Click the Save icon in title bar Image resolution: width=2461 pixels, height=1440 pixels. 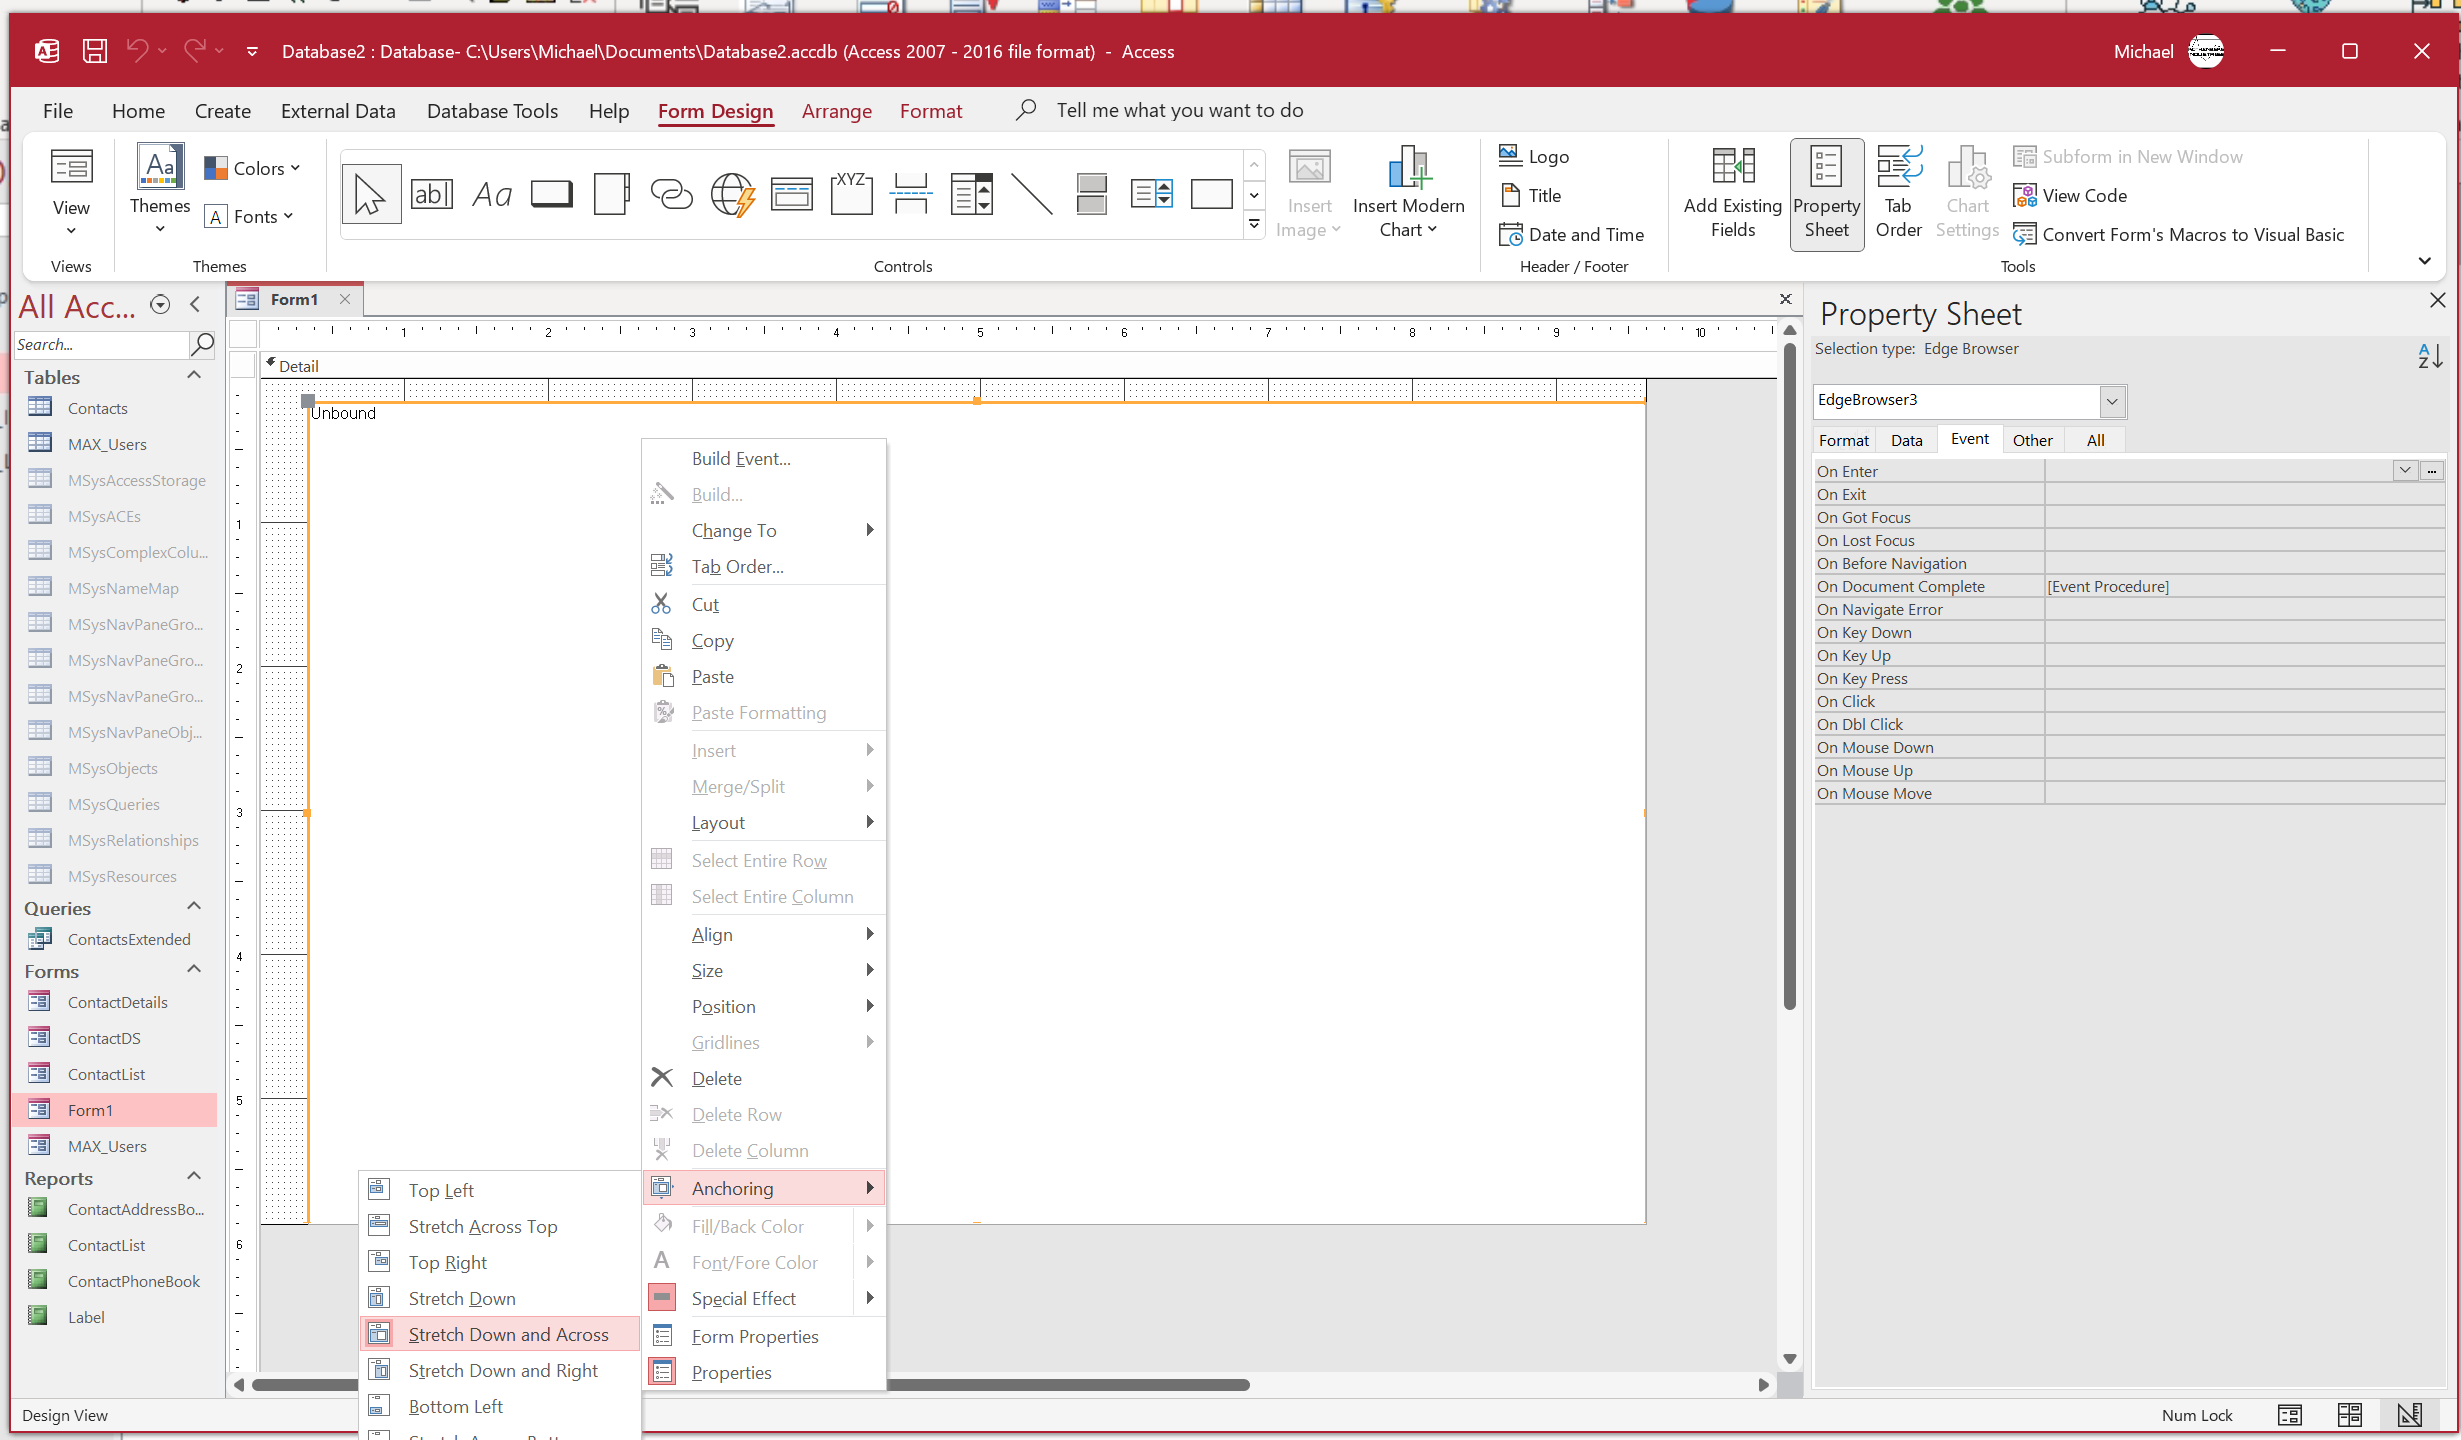pyautogui.click(x=95, y=51)
